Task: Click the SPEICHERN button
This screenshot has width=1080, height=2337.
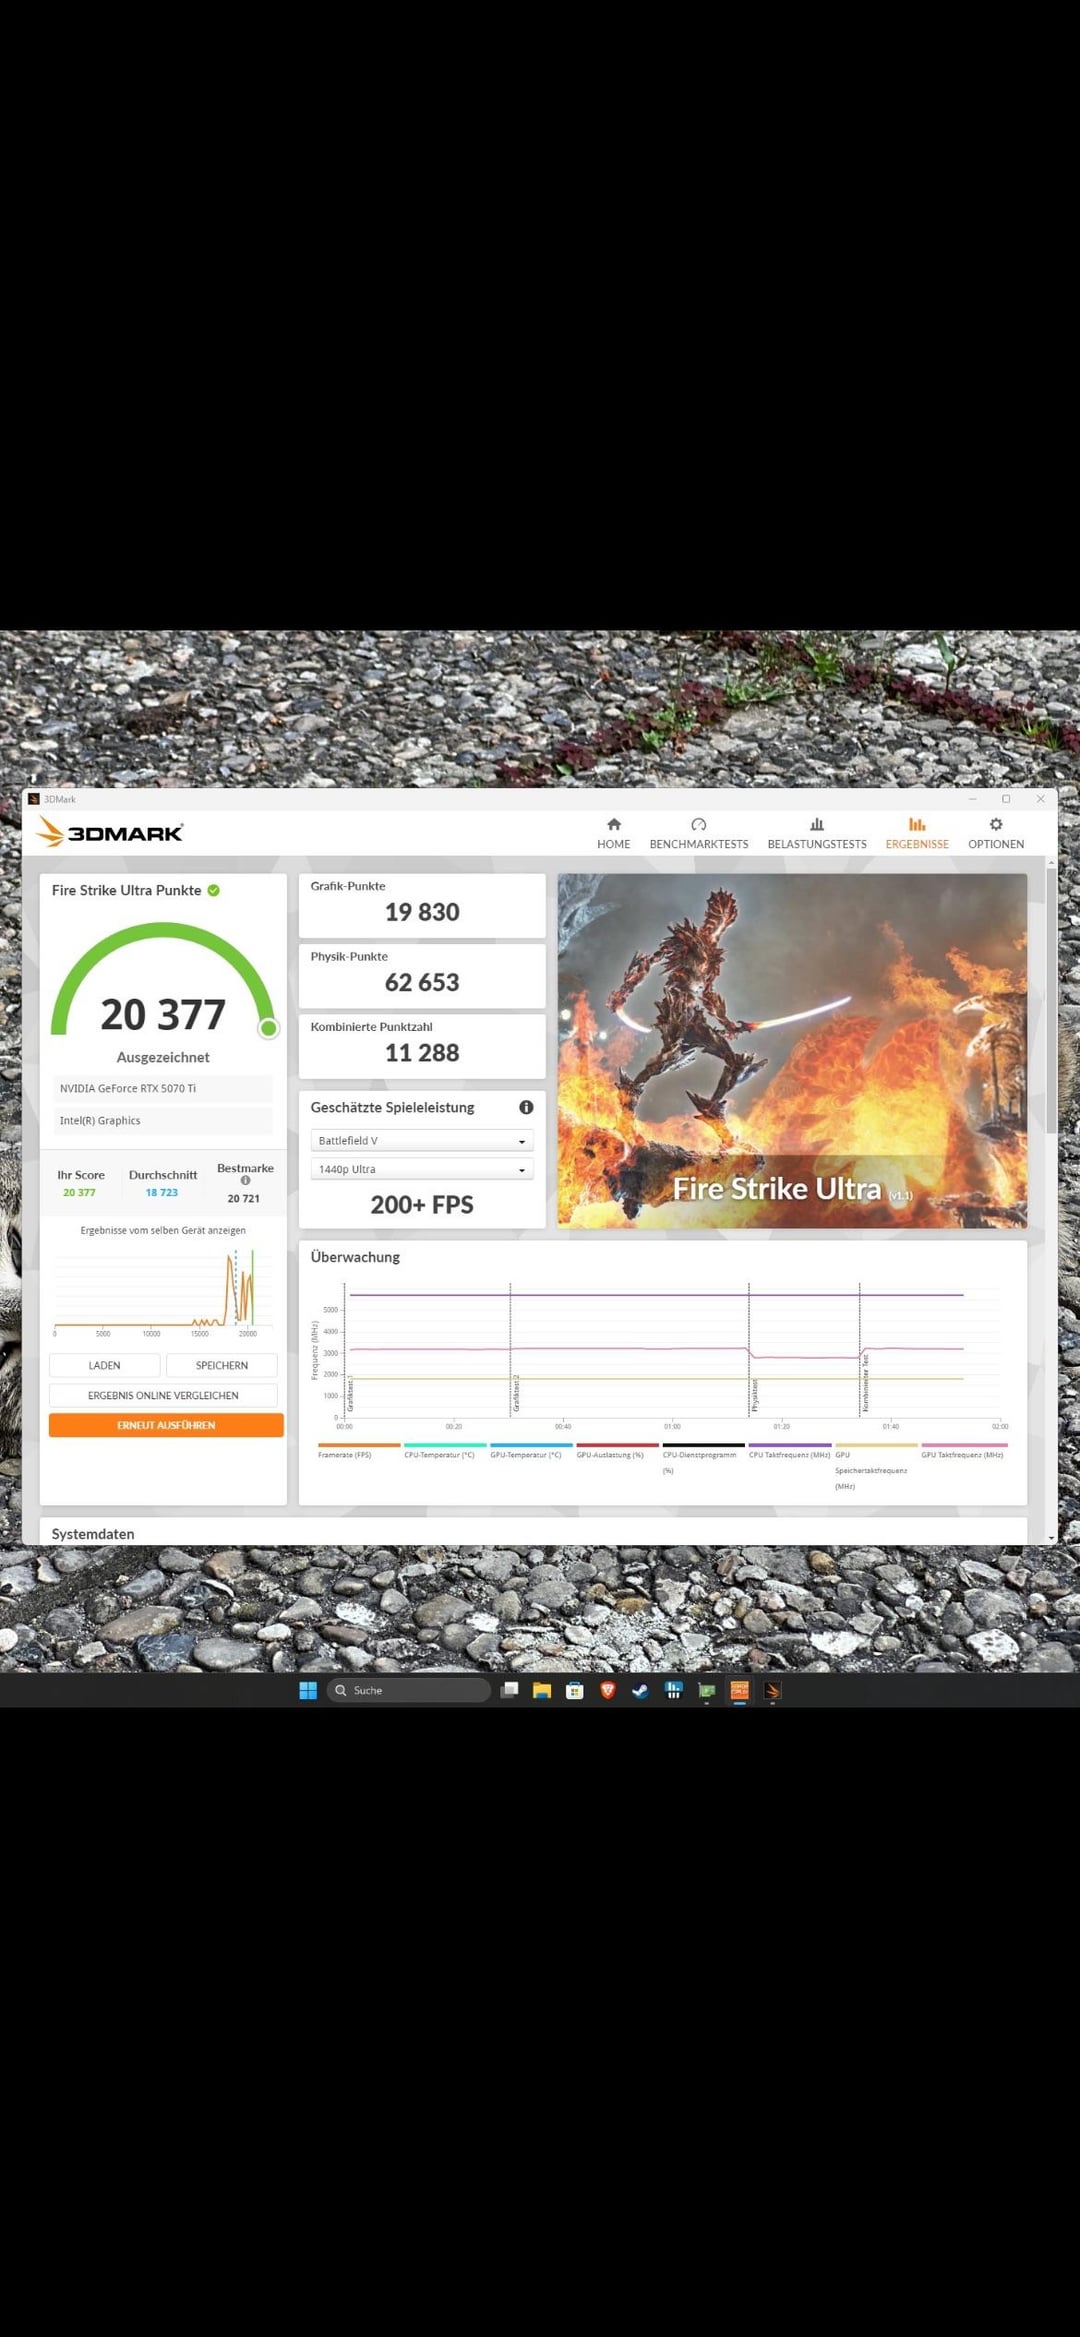Action: coord(222,1365)
